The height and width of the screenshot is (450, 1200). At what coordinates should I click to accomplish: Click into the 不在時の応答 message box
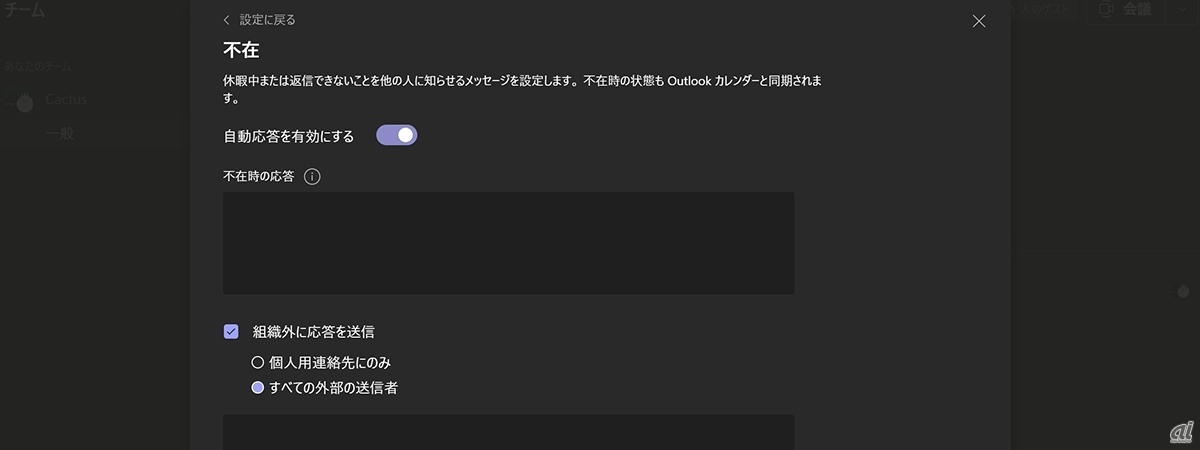508,243
